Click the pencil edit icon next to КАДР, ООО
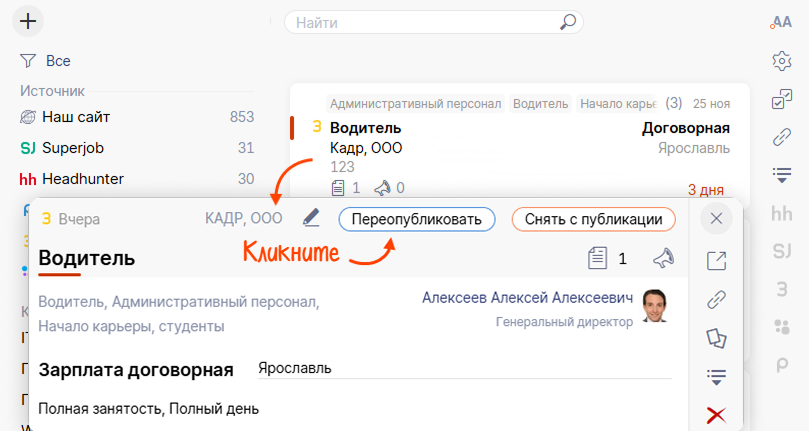The image size is (809, 431). tap(311, 218)
